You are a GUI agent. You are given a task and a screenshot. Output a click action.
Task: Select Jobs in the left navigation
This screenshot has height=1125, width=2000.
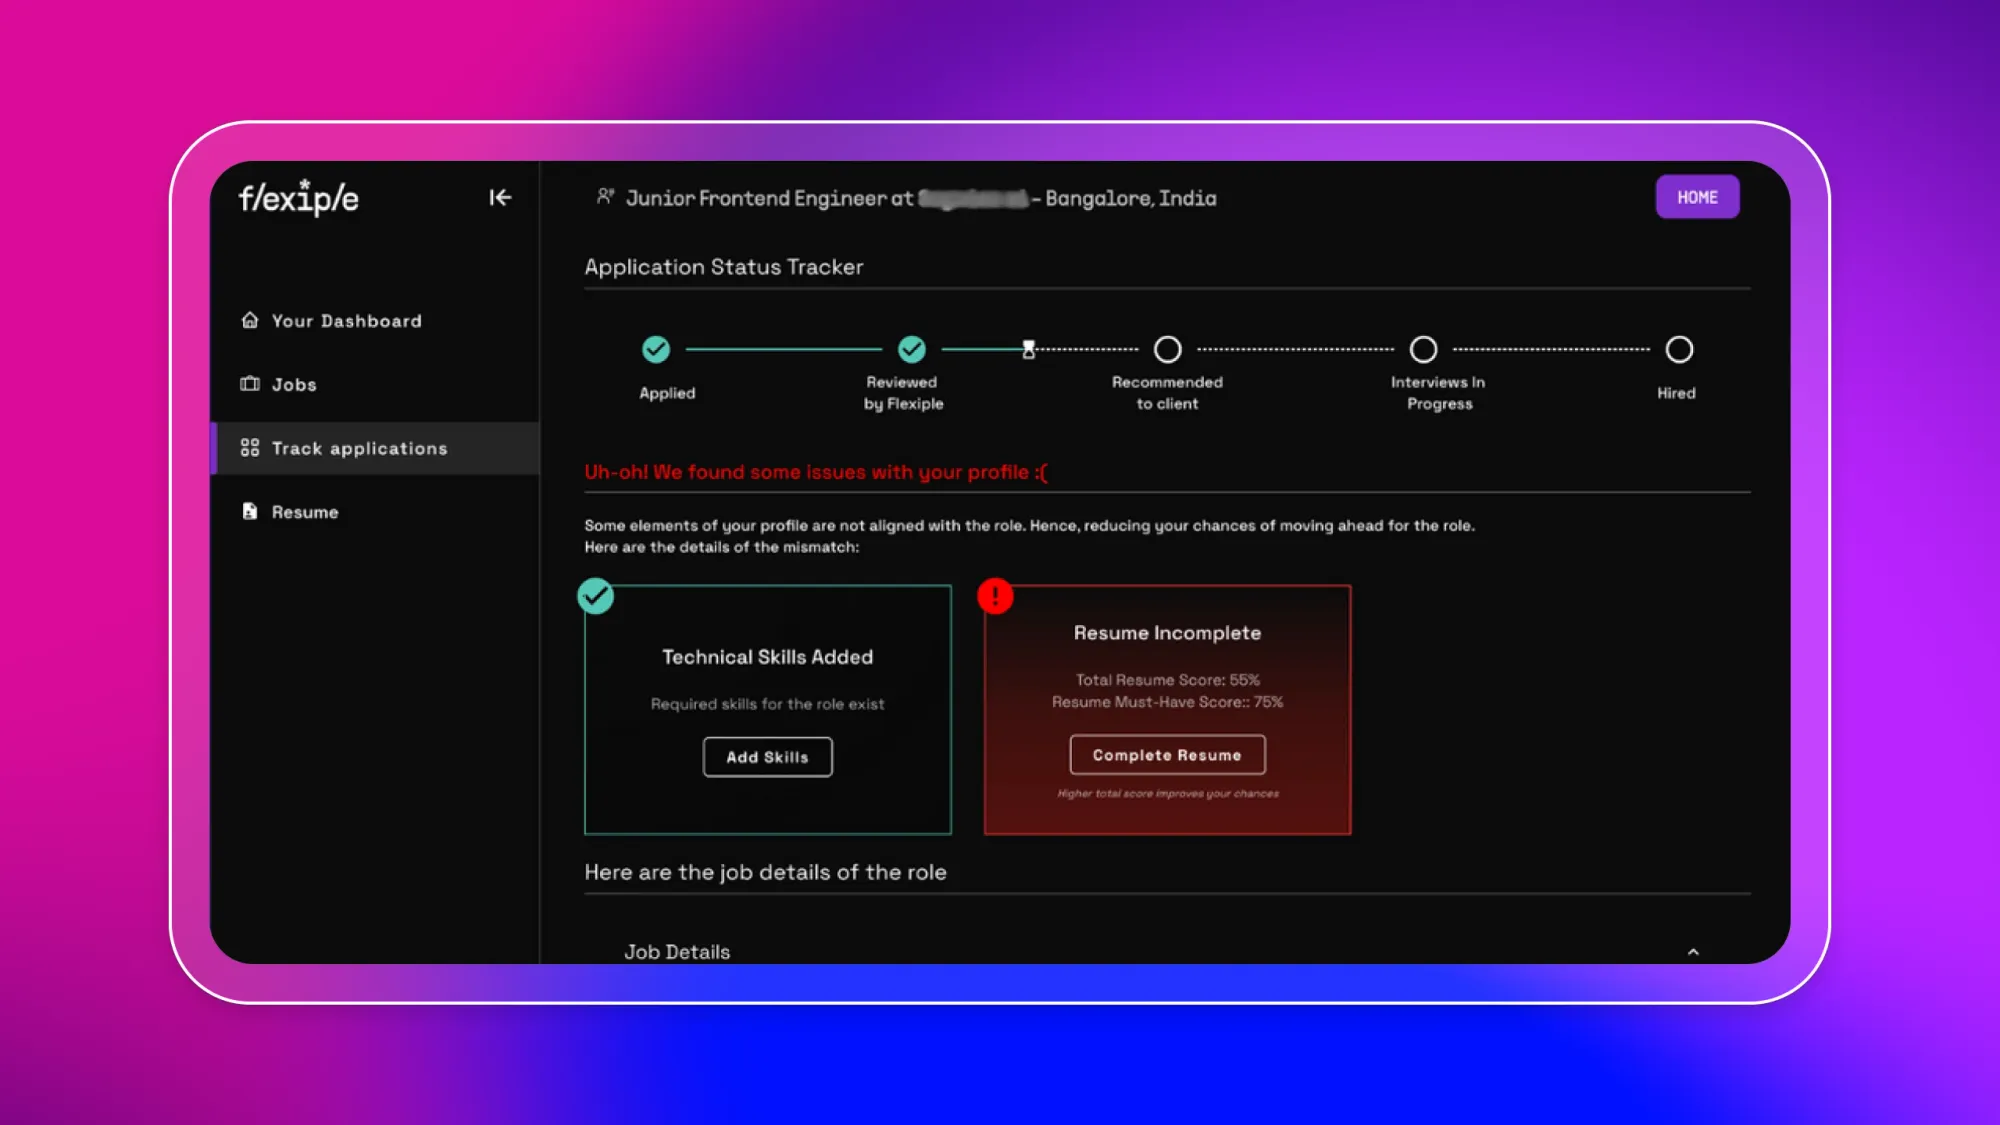pyautogui.click(x=293, y=383)
